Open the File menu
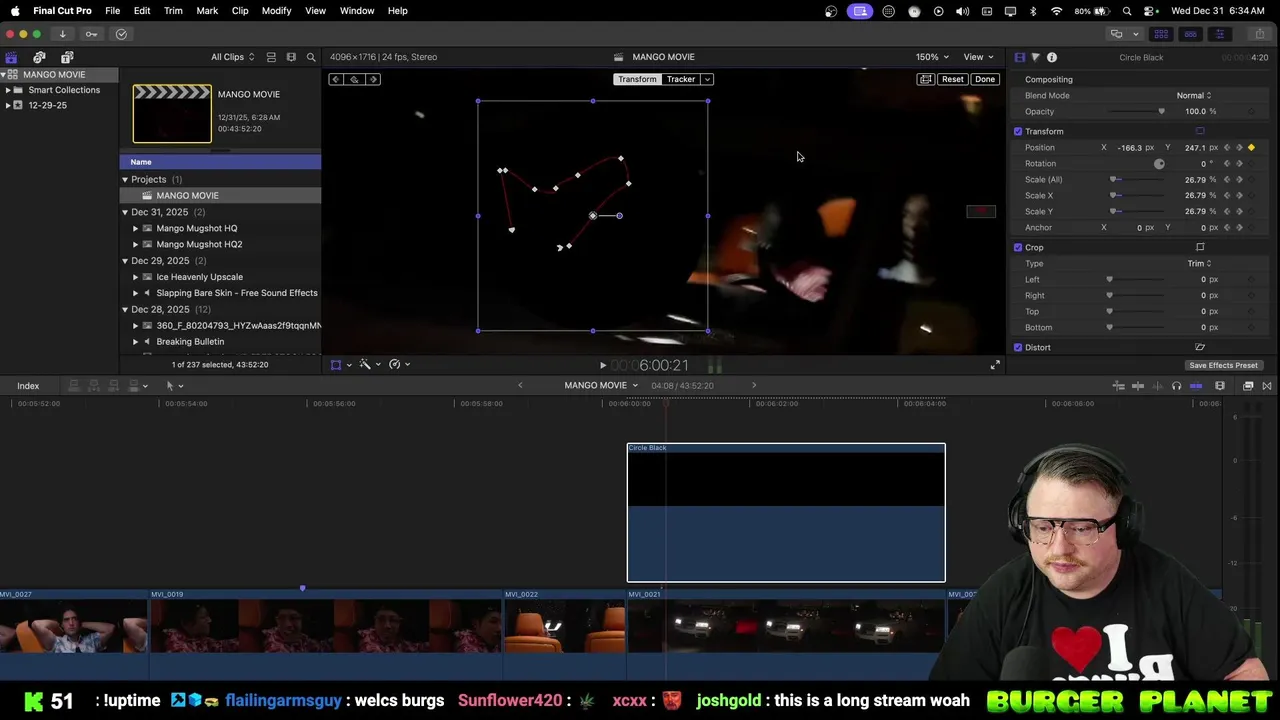Screen dimensions: 1280x720 point(113,11)
